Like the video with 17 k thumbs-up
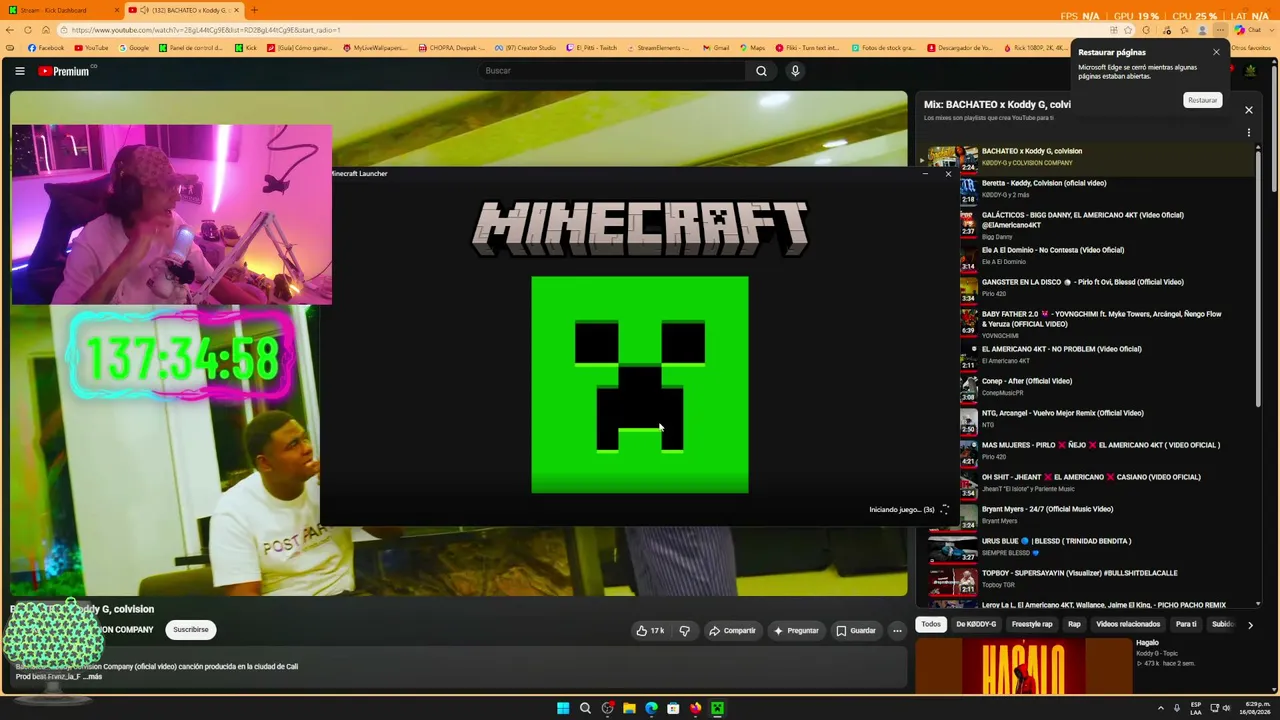Viewport: 1280px width, 720px height. click(650, 630)
